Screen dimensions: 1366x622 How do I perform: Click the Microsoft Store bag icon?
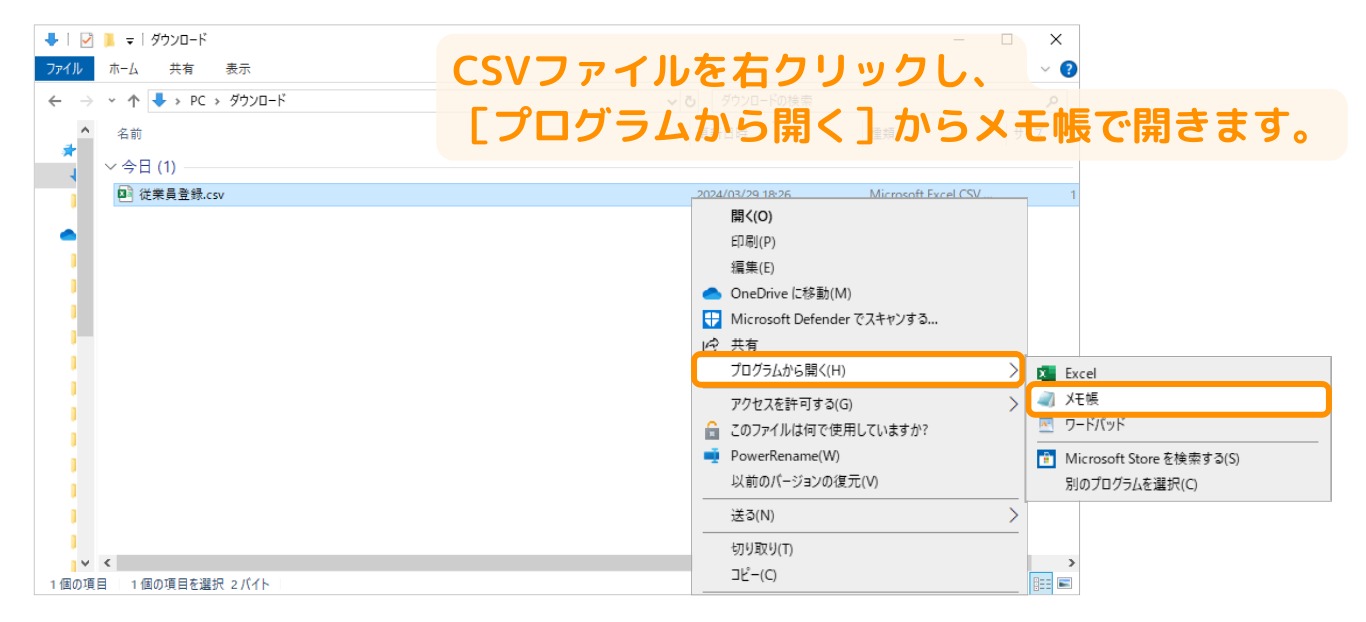pos(1046,459)
